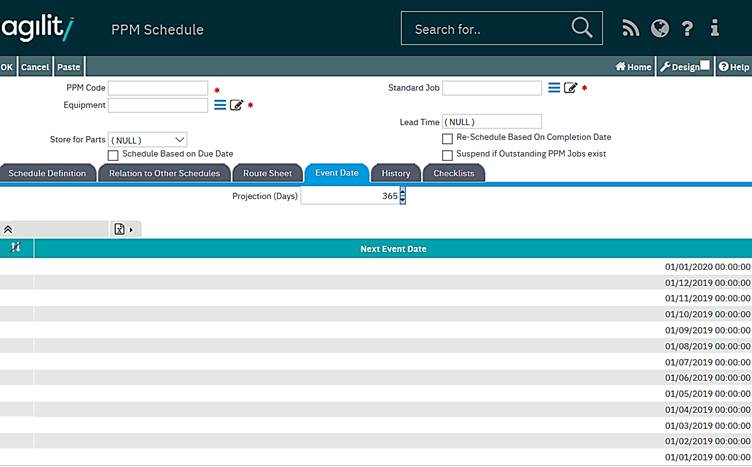This screenshot has width=752, height=467.
Task: Click the question mark help icon in header
Action: (x=687, y=28)
